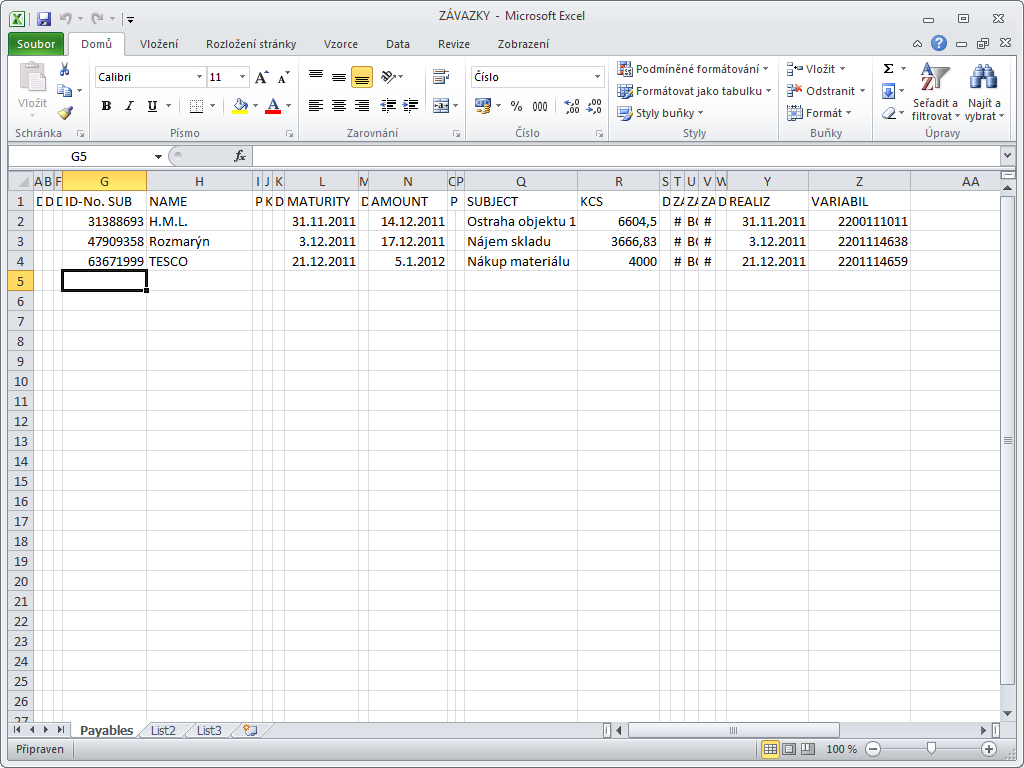The height and width of the screenshot is (768, 1024).
Task: Open the Číslo number format dropdown
Action: click(x=597, y=77)
